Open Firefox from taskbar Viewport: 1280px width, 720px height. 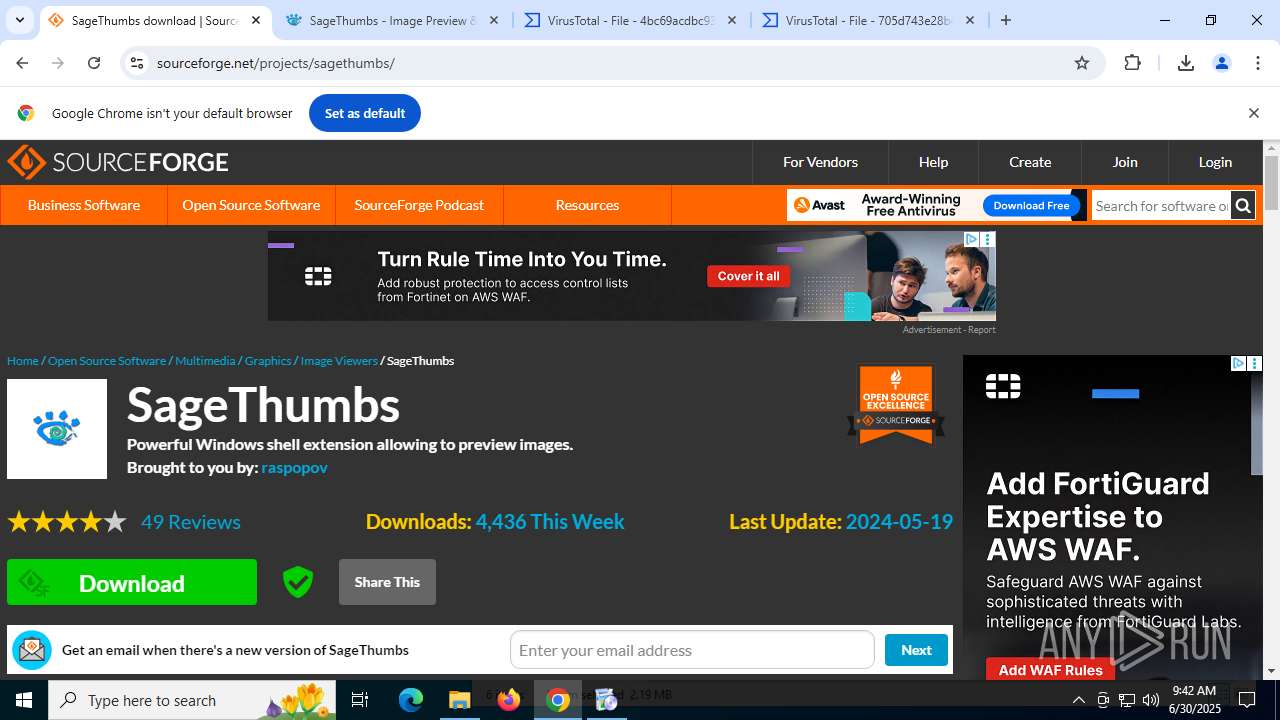click(x=509, y=700)
